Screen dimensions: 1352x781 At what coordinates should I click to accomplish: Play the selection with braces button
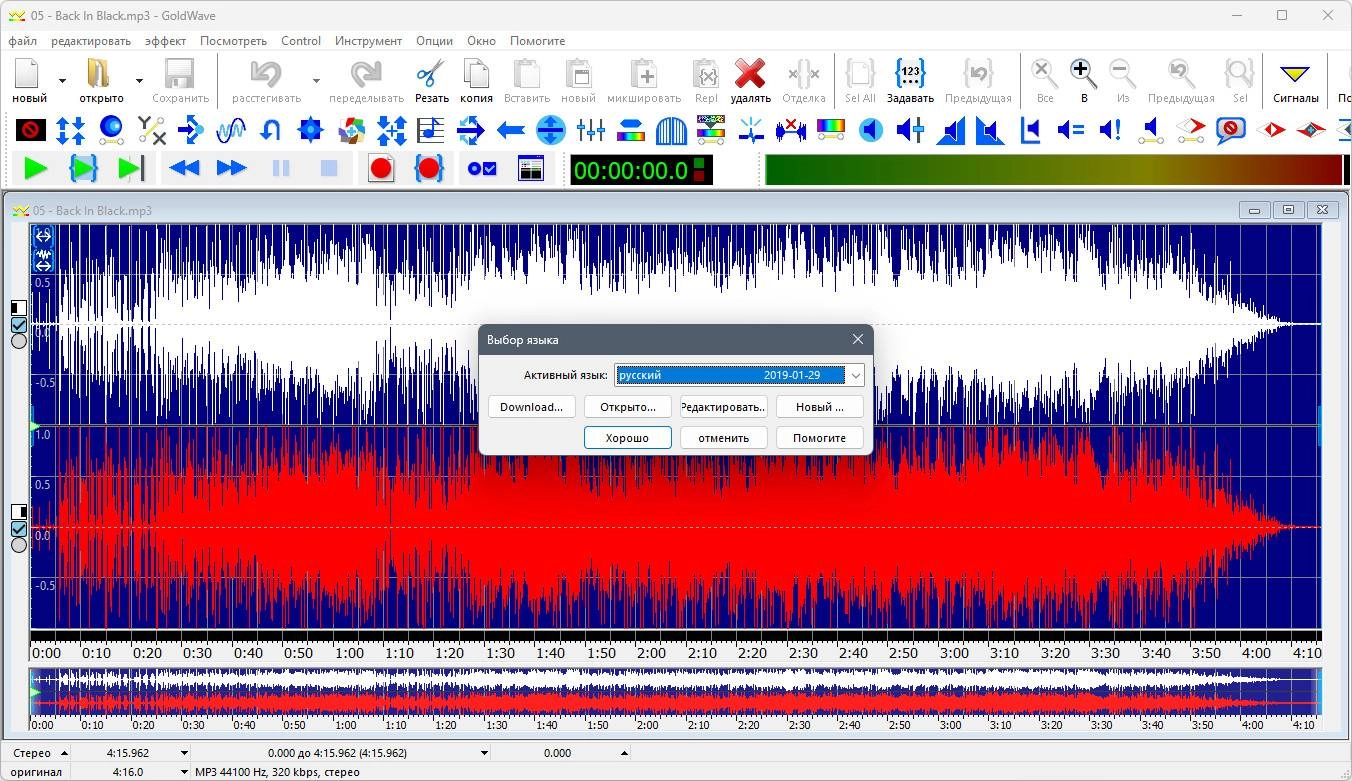[x=83, y=169]
